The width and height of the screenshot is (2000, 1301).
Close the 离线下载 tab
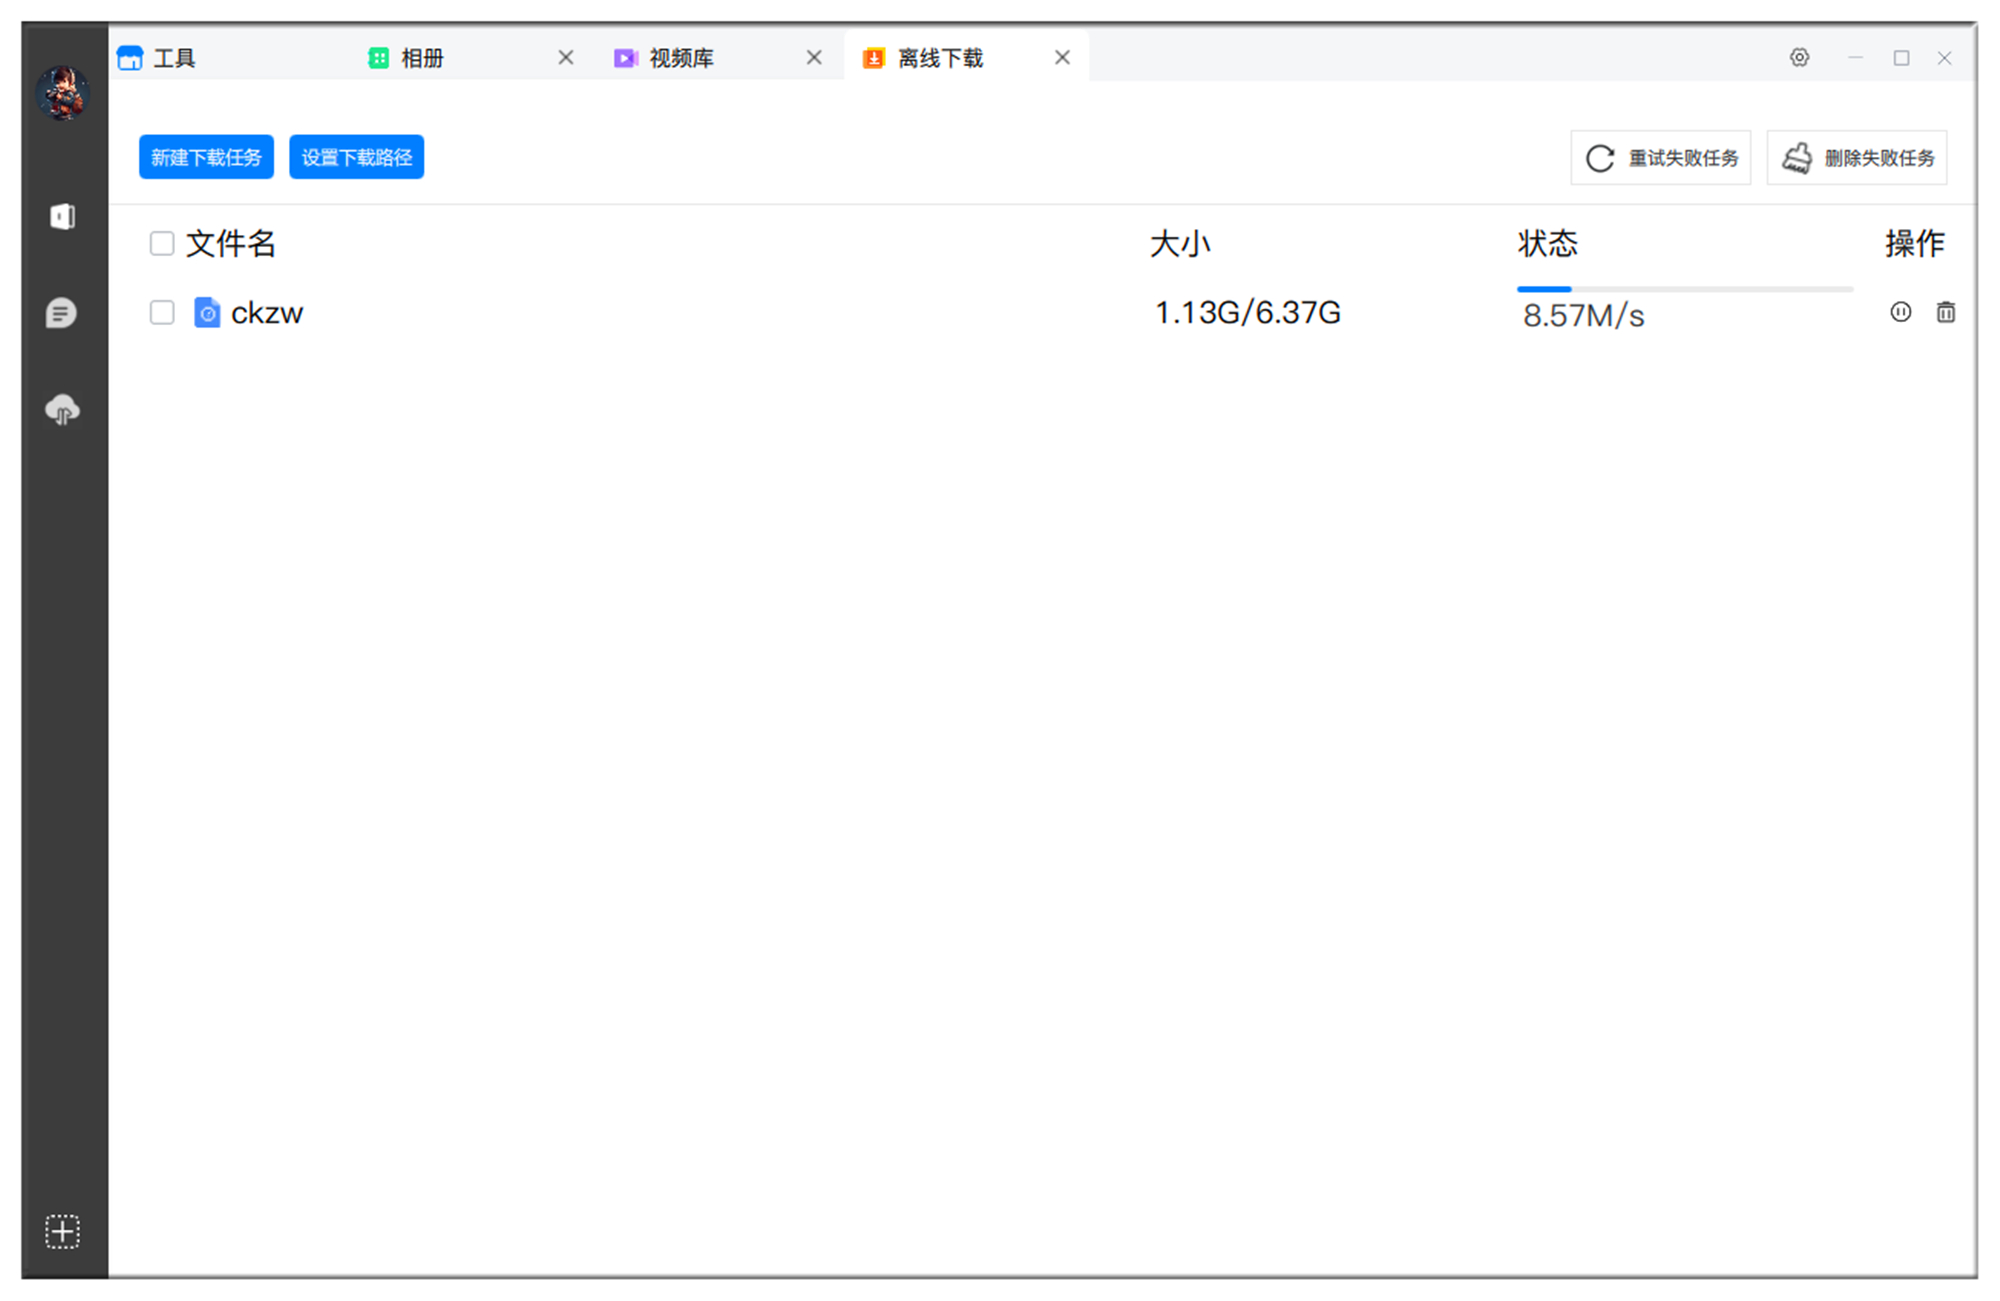(1062, 58)
